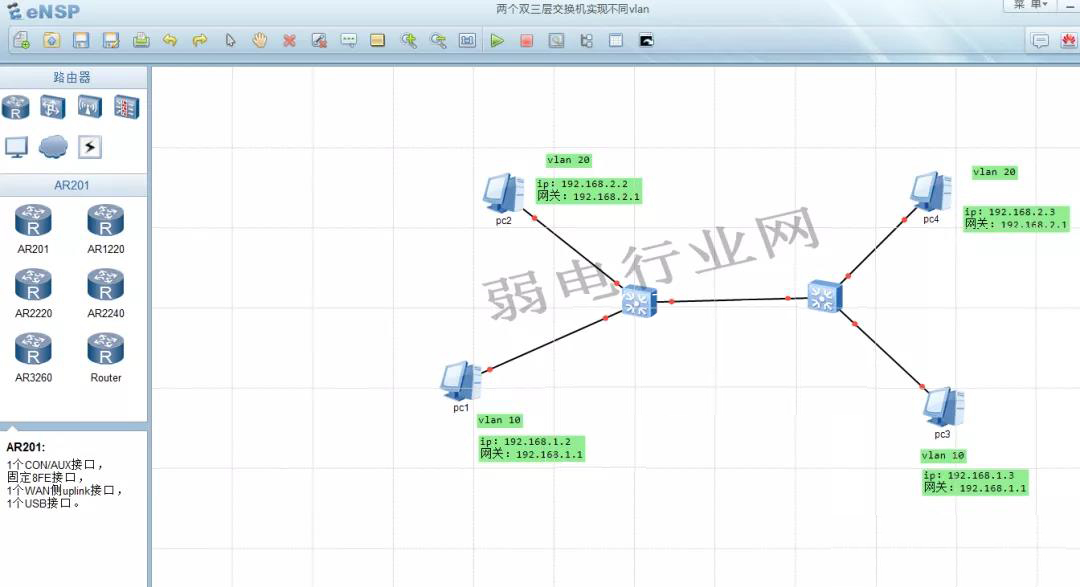1080x587 pixels.
Task: Open the Huawei logo icon
Action: (x=1067, y=41)
